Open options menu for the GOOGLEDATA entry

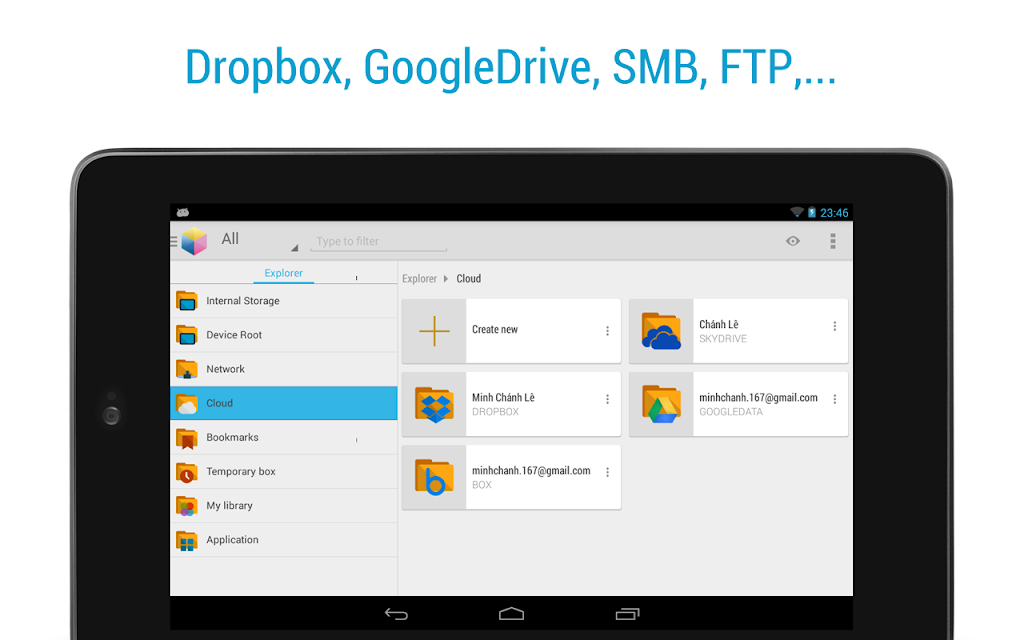point(835,399)
